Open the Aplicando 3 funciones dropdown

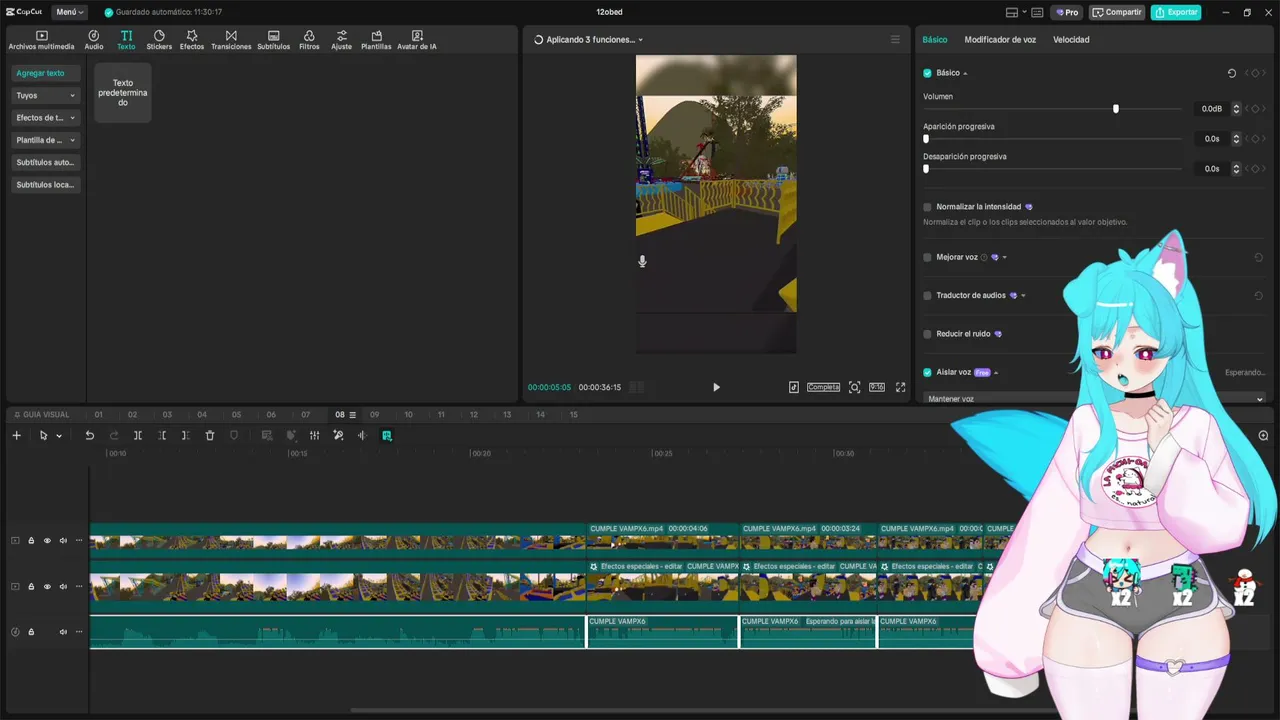589,40
